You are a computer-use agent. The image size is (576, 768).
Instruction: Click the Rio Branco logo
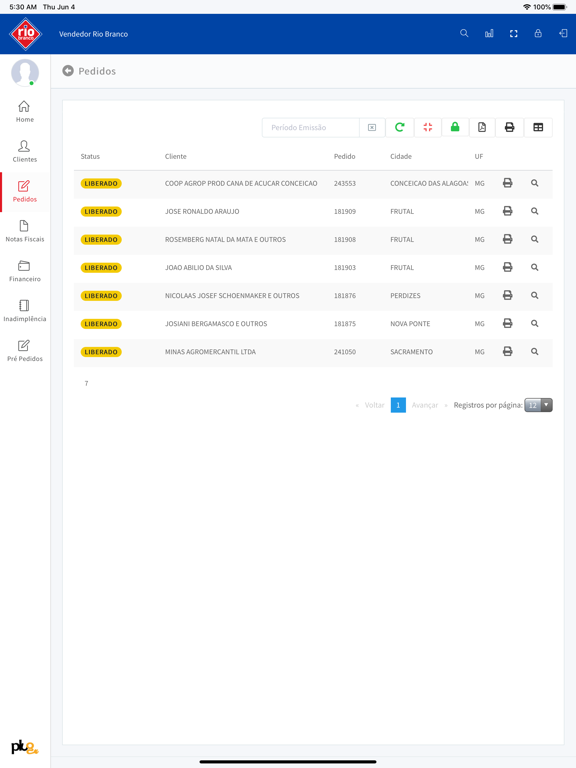(25, 34)
